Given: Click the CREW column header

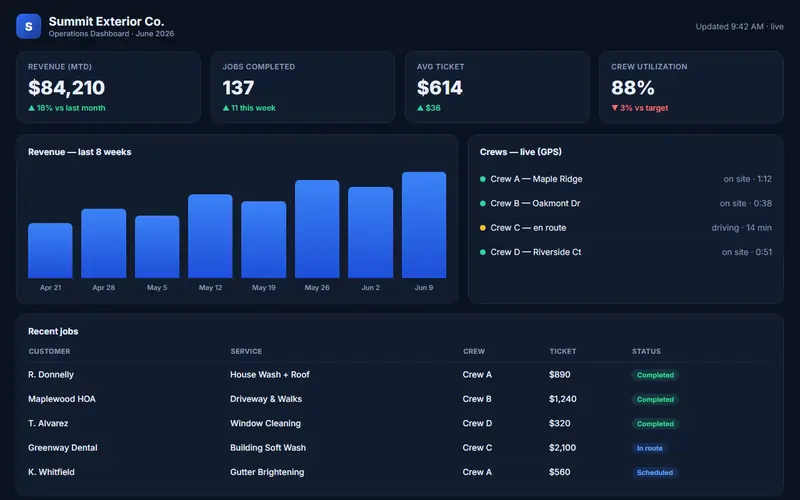Looking at the screenshot, I should point(474,352).
